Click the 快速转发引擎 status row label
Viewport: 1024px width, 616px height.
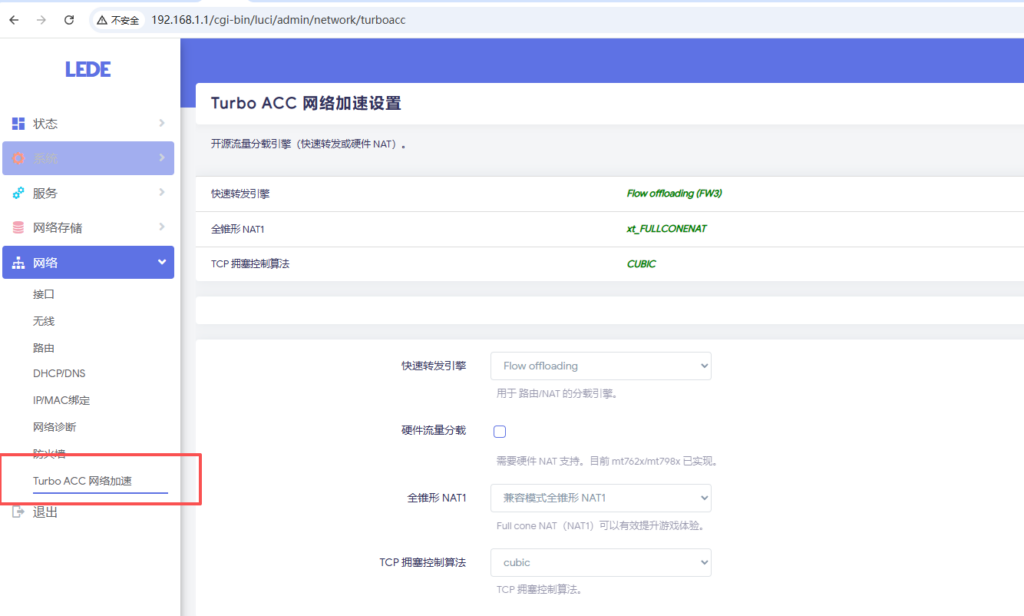point(240,193)
